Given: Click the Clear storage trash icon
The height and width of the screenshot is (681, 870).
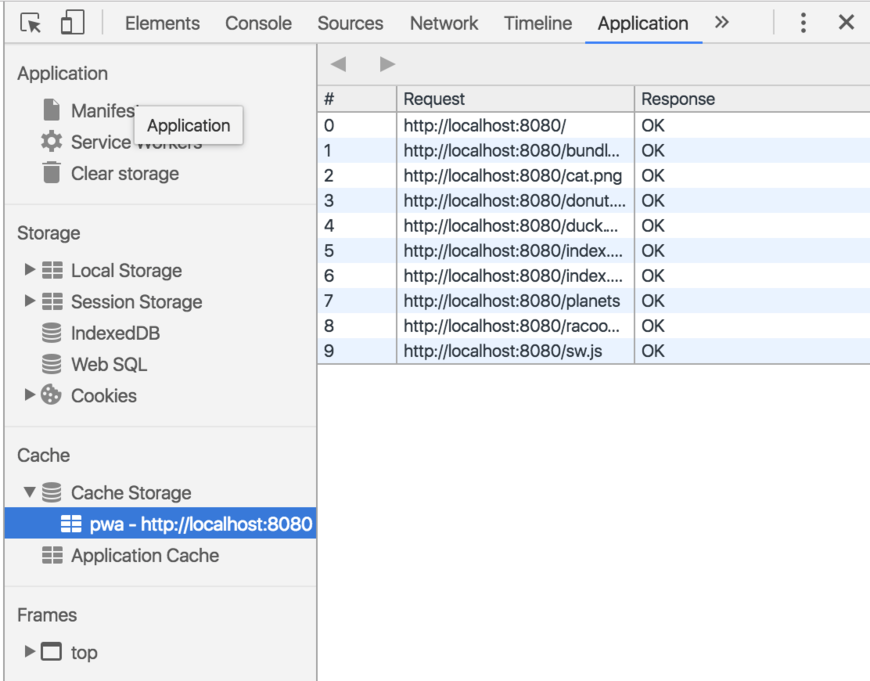Looking at the screenshot, I should tap(53, 173).
